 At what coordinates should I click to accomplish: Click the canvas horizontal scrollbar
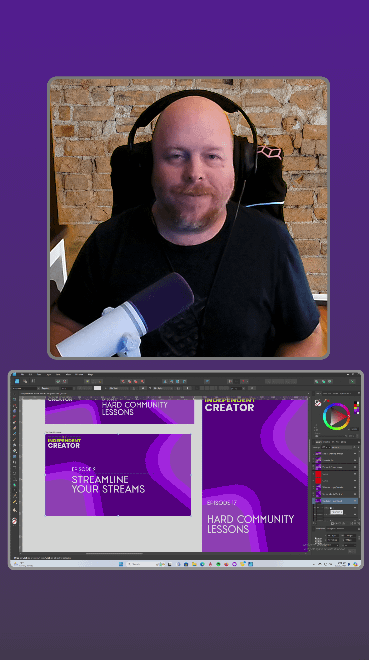pyautogui.click(x=114, y=553)
